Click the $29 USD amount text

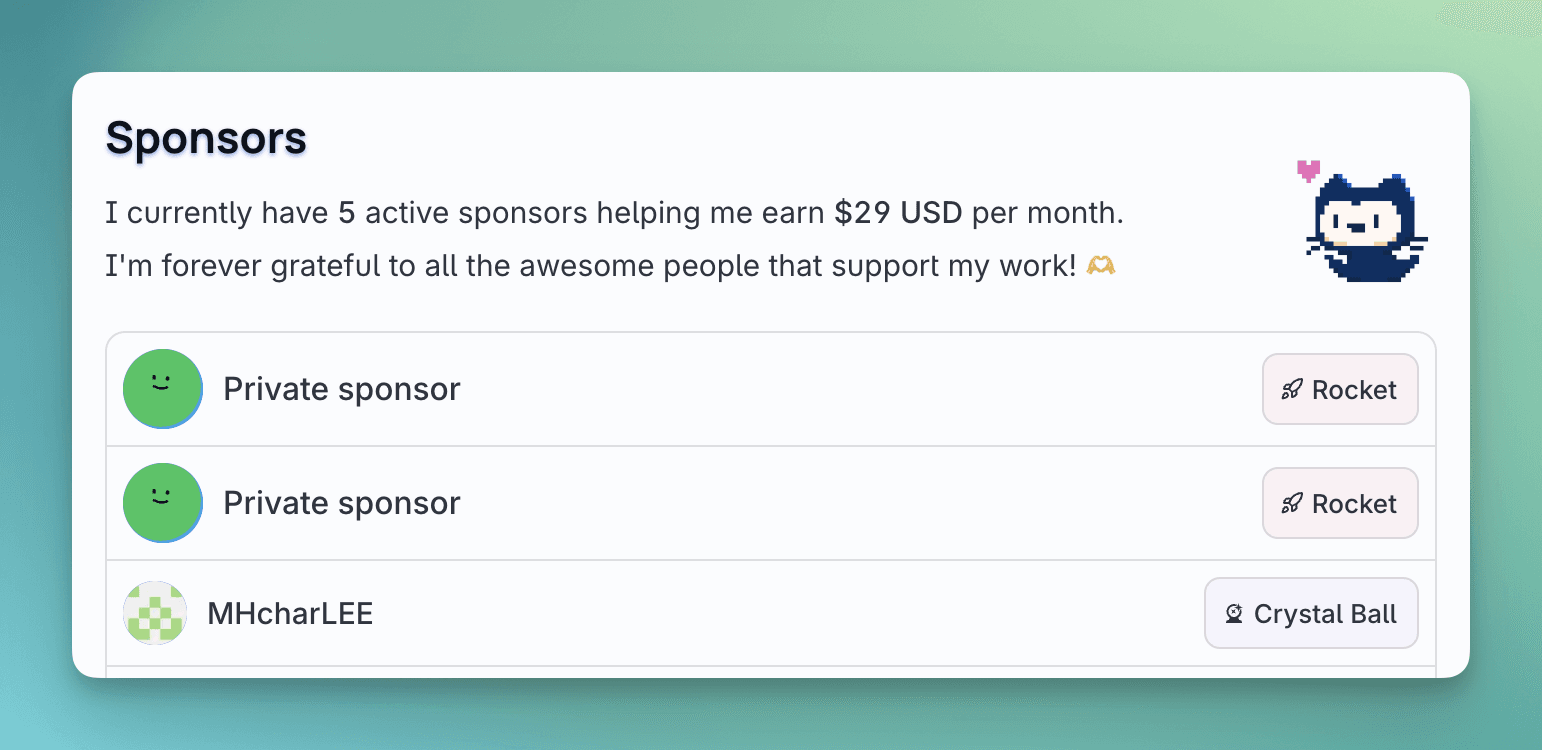898,213
